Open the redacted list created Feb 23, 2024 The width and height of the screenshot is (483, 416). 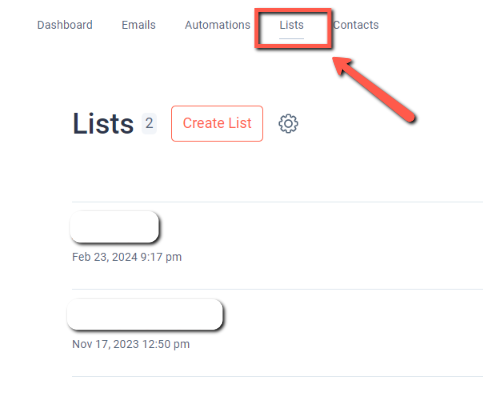[114, 227]
